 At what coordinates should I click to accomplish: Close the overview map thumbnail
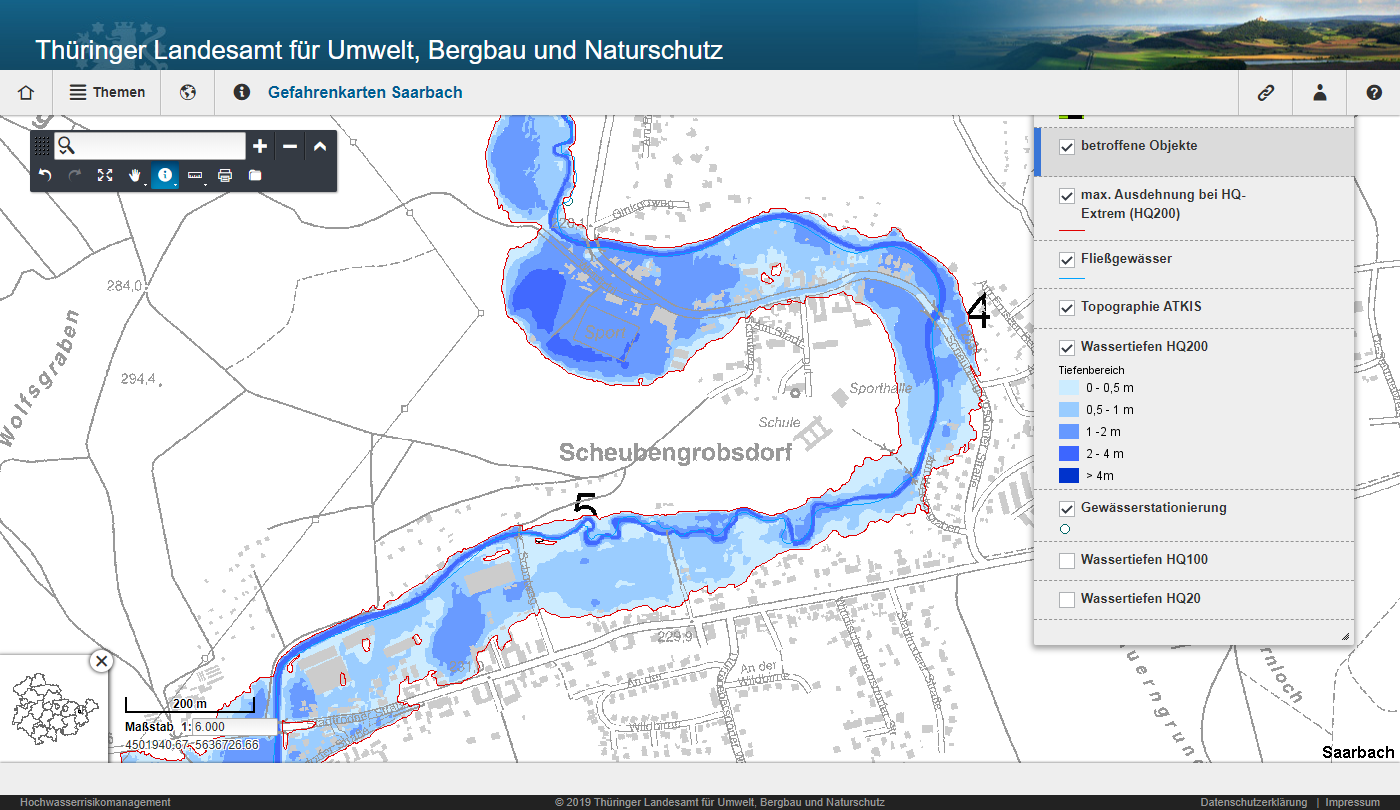click(x=101, y=661)
